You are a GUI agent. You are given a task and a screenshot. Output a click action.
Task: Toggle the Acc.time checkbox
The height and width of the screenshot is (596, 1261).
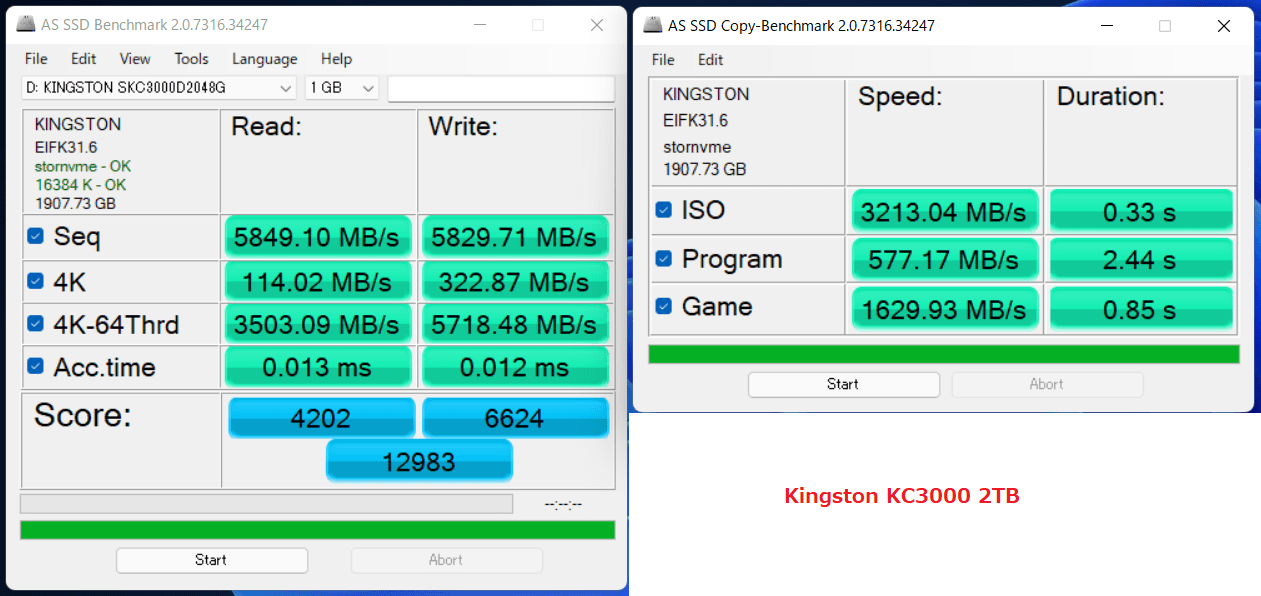[36, 367]
